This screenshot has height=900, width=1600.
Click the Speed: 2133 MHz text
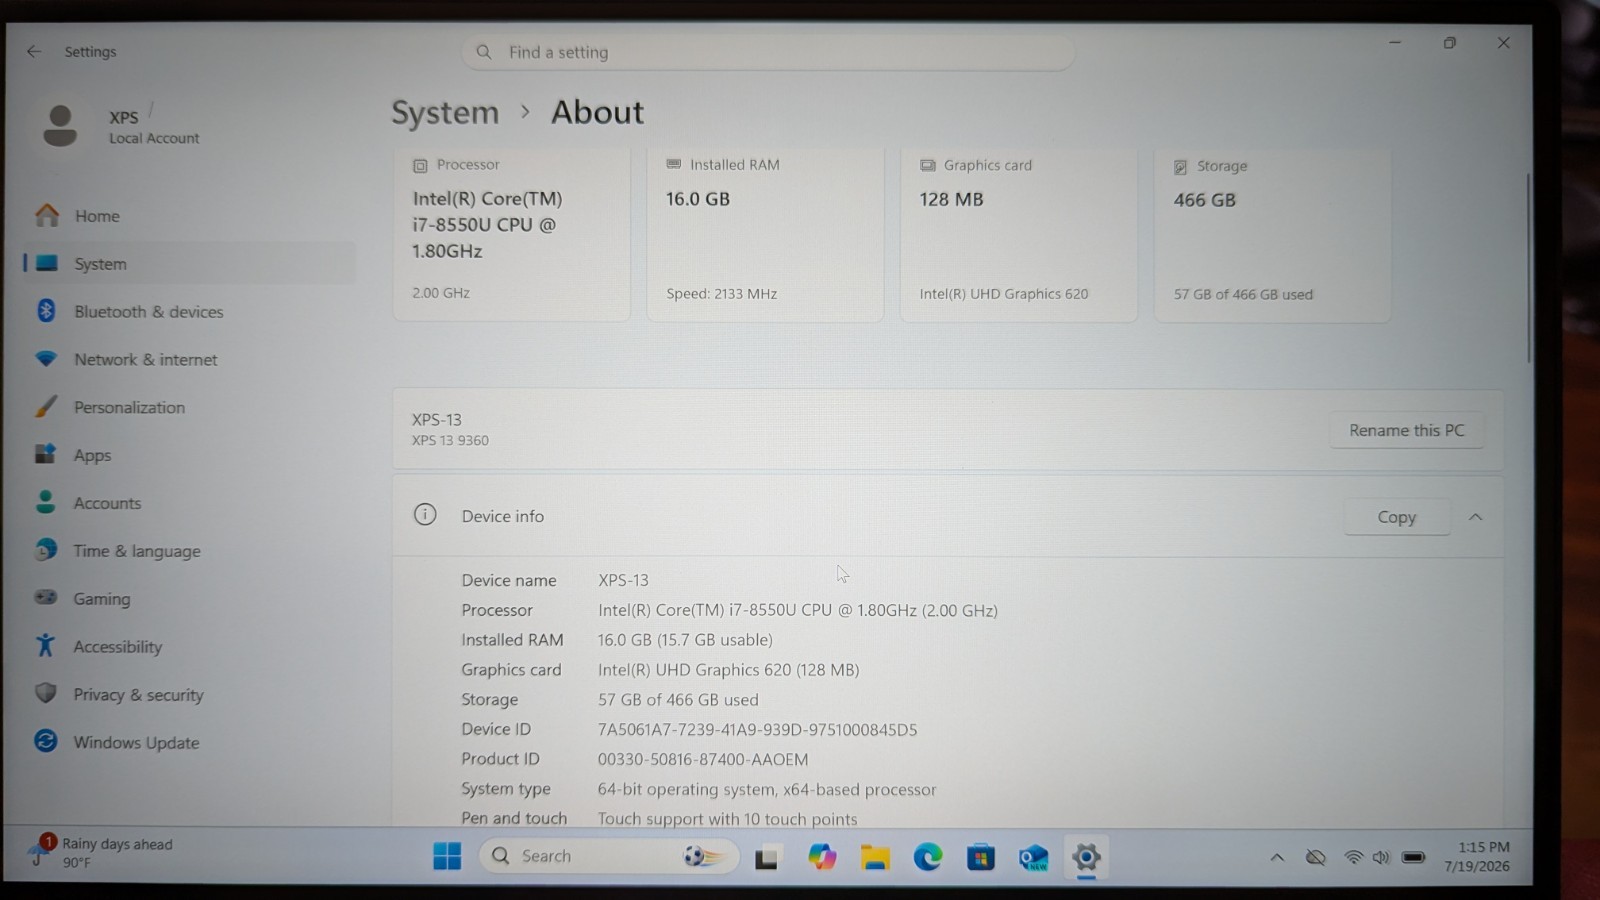click(x=722, y=293)
